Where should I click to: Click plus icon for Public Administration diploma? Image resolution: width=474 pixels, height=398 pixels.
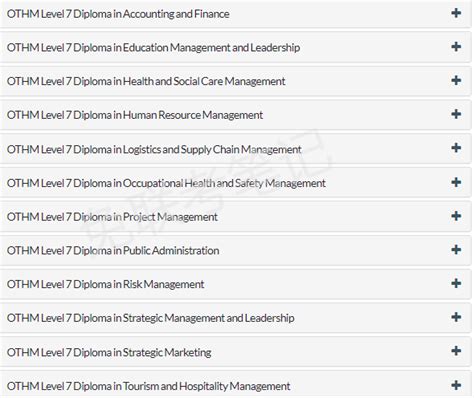(x=456, y=250)
